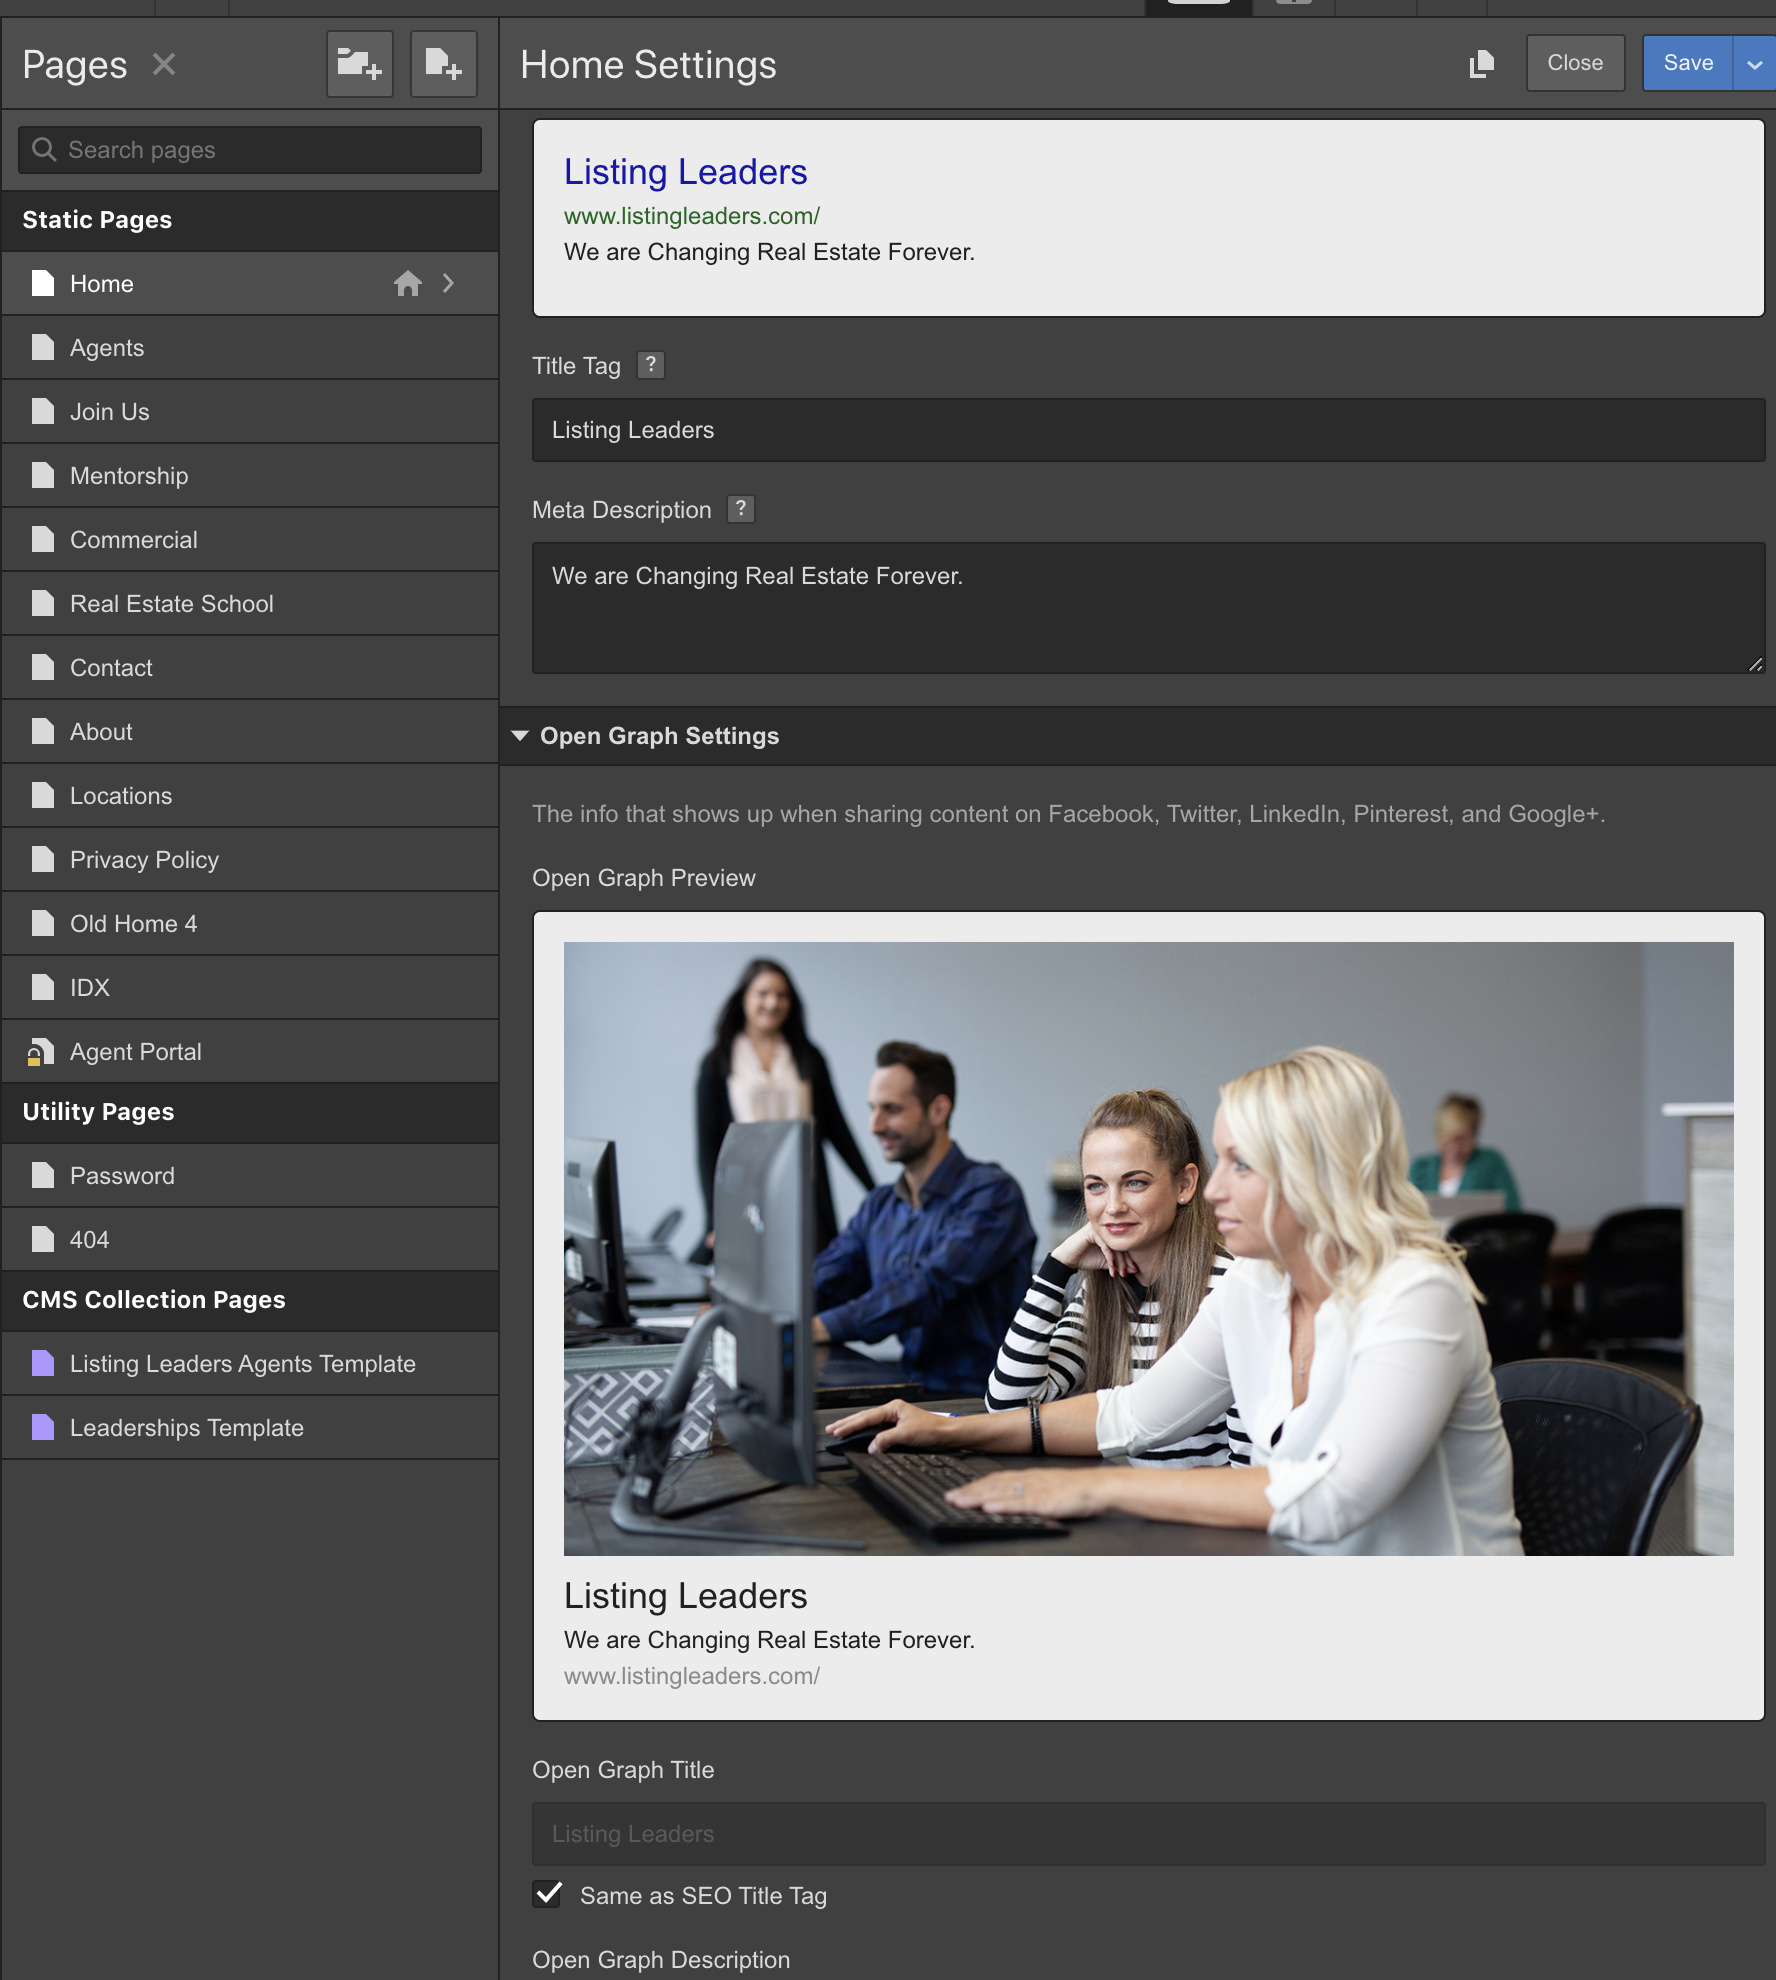Click the Meta Description resize handle
Image resolution: width=1776 pixels, height=1980 pixels.
(1756, 664)
